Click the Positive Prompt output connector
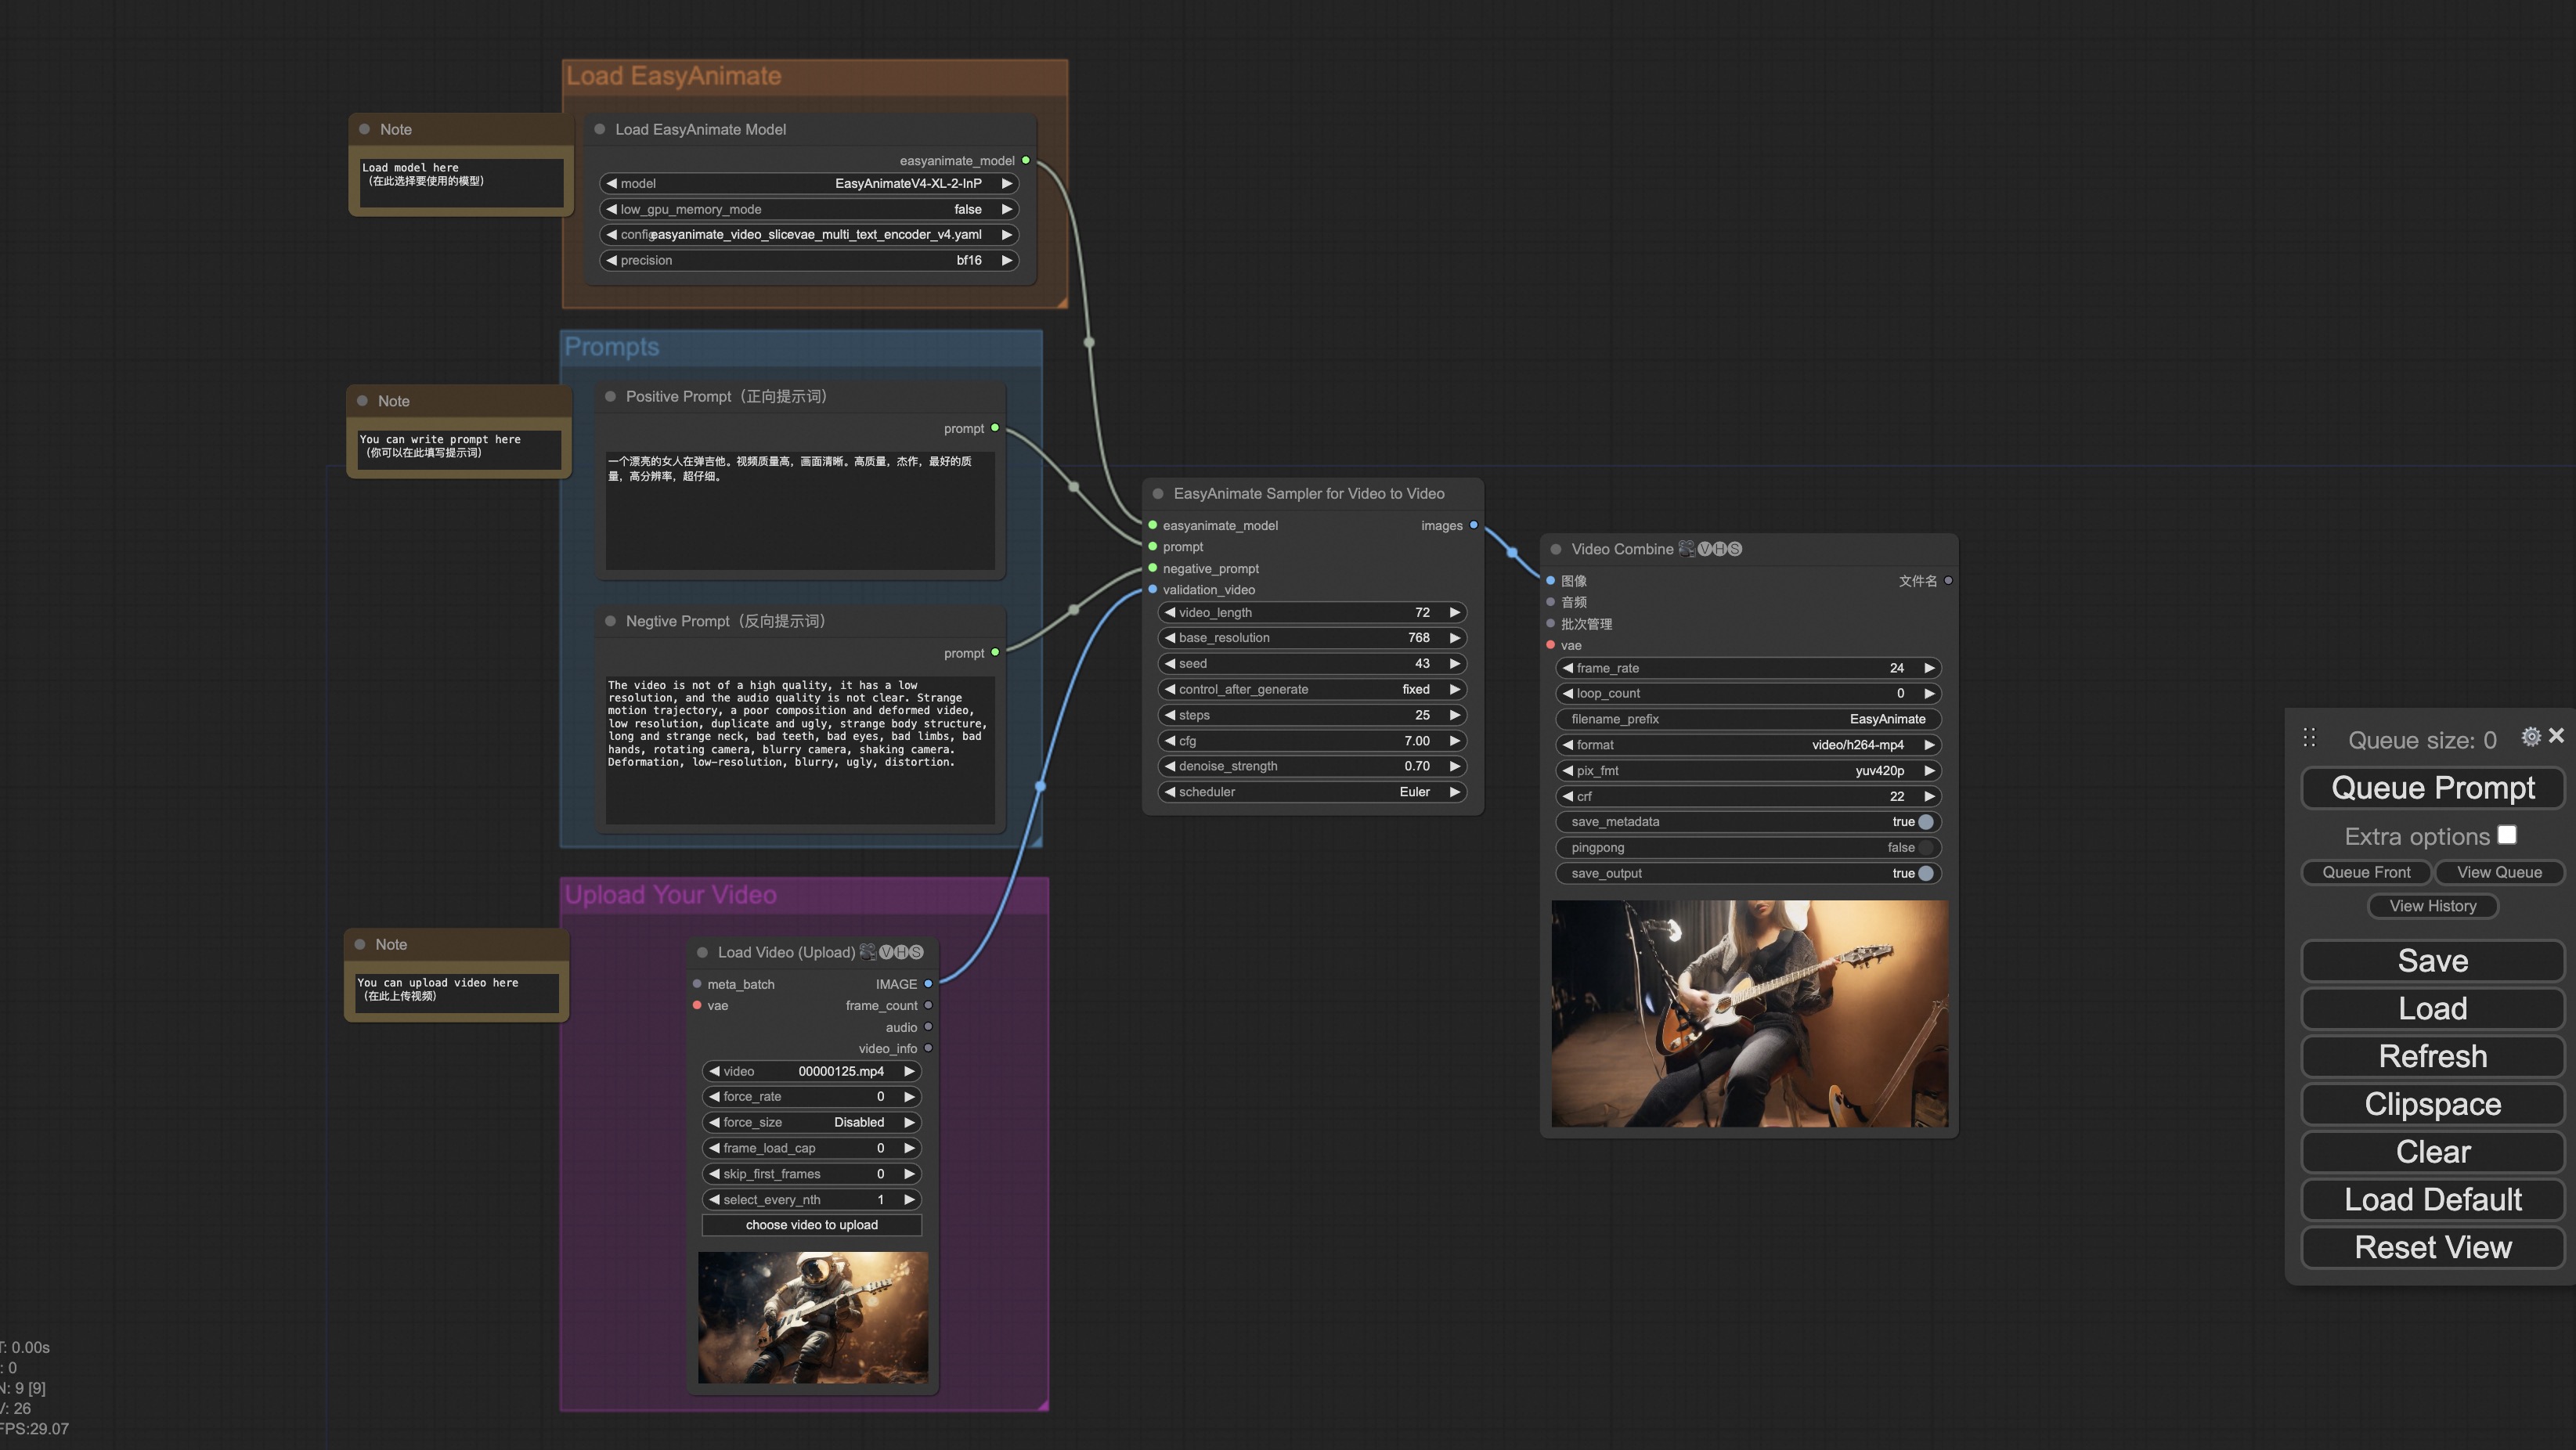The image size is (2576, 1450). [995, 428]
